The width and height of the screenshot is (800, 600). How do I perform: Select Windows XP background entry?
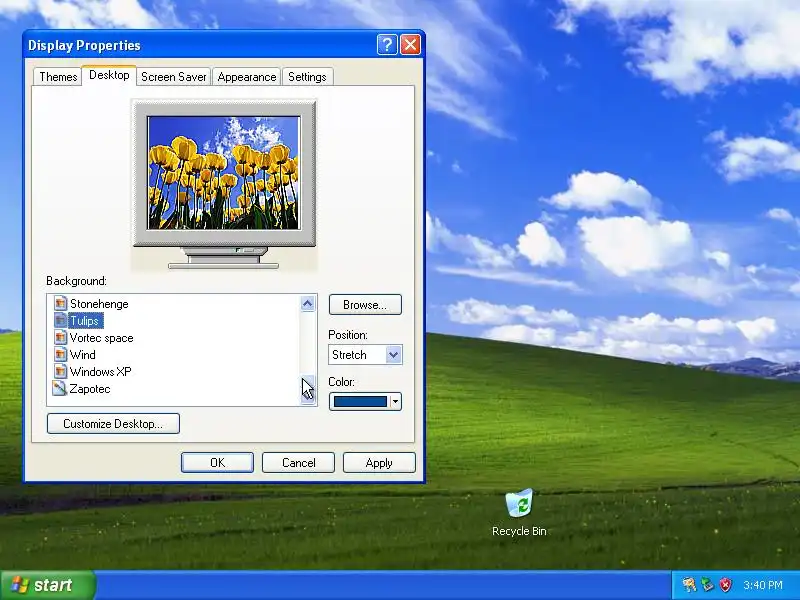coord(101,371)
